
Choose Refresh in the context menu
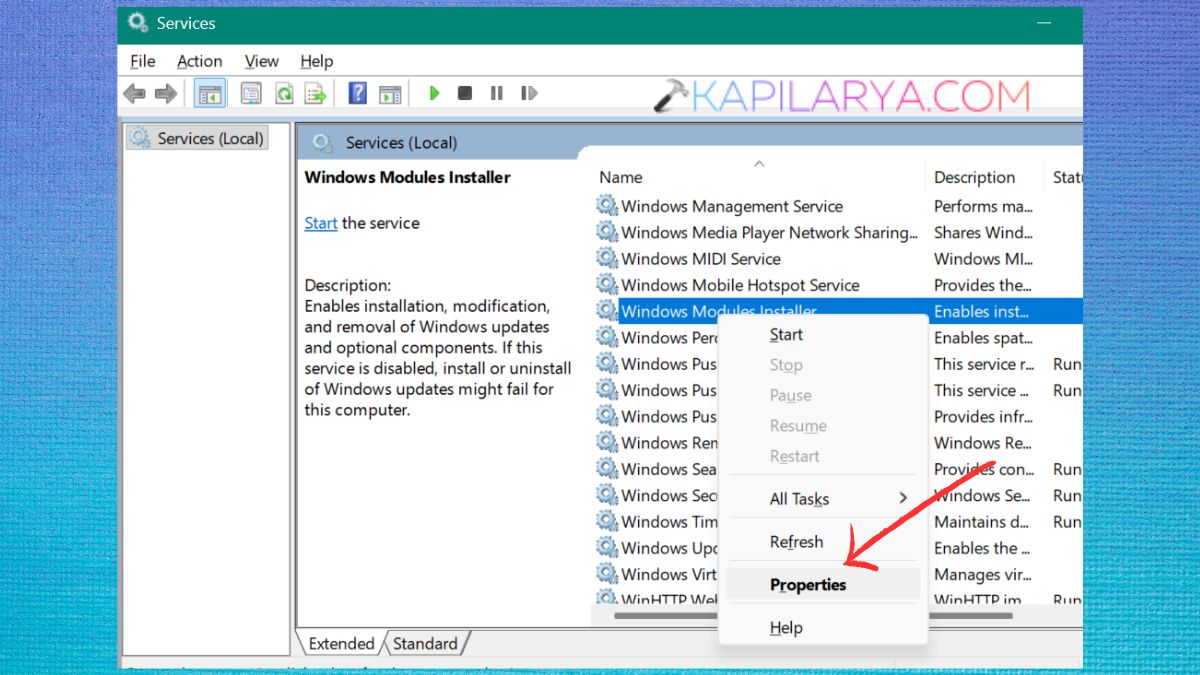pyautogui.click(x=823, y=542)
